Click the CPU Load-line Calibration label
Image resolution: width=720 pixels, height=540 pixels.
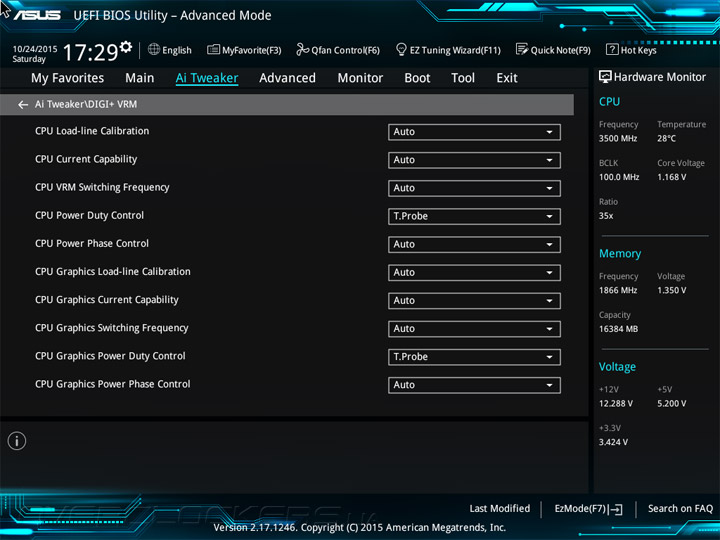(x=92, y=131)
